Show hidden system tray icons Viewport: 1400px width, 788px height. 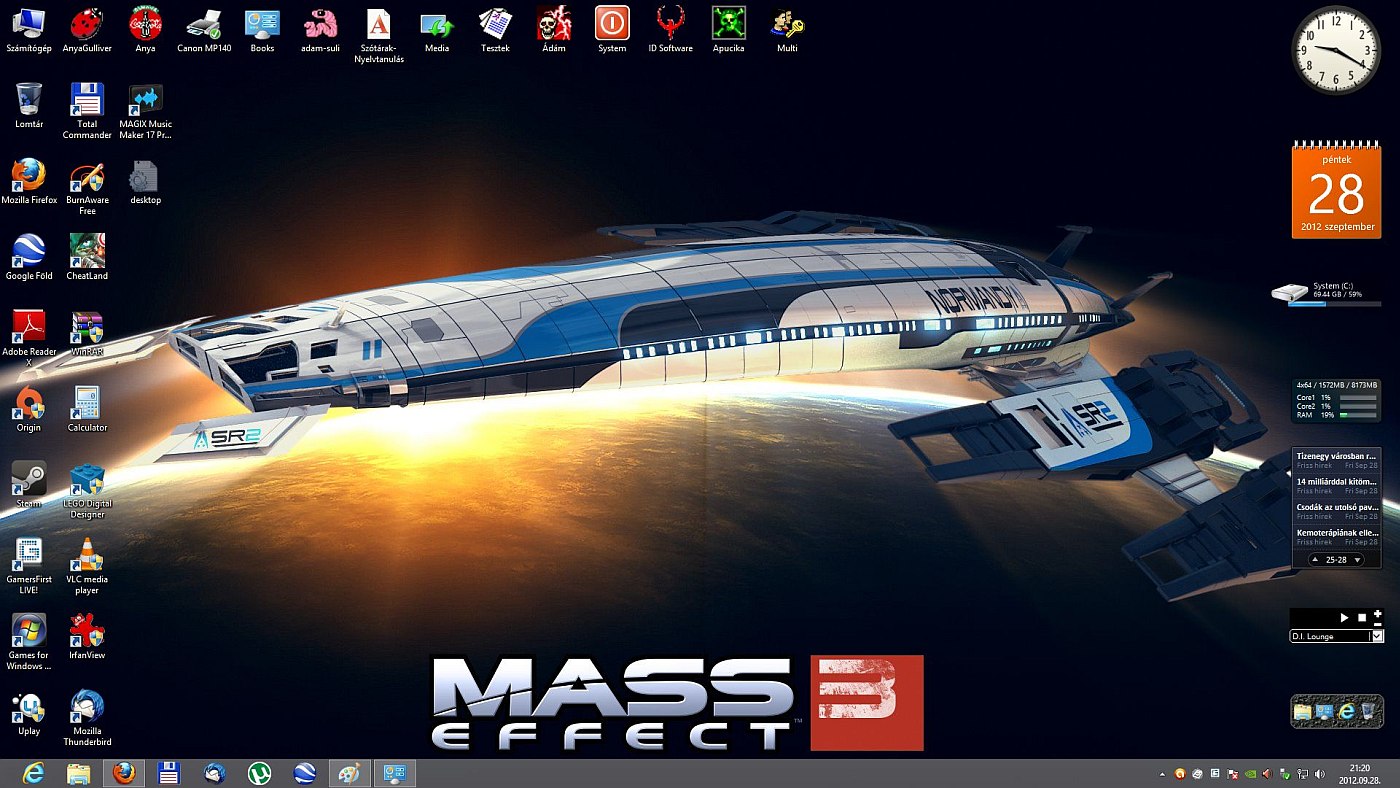coord(1162,774)
